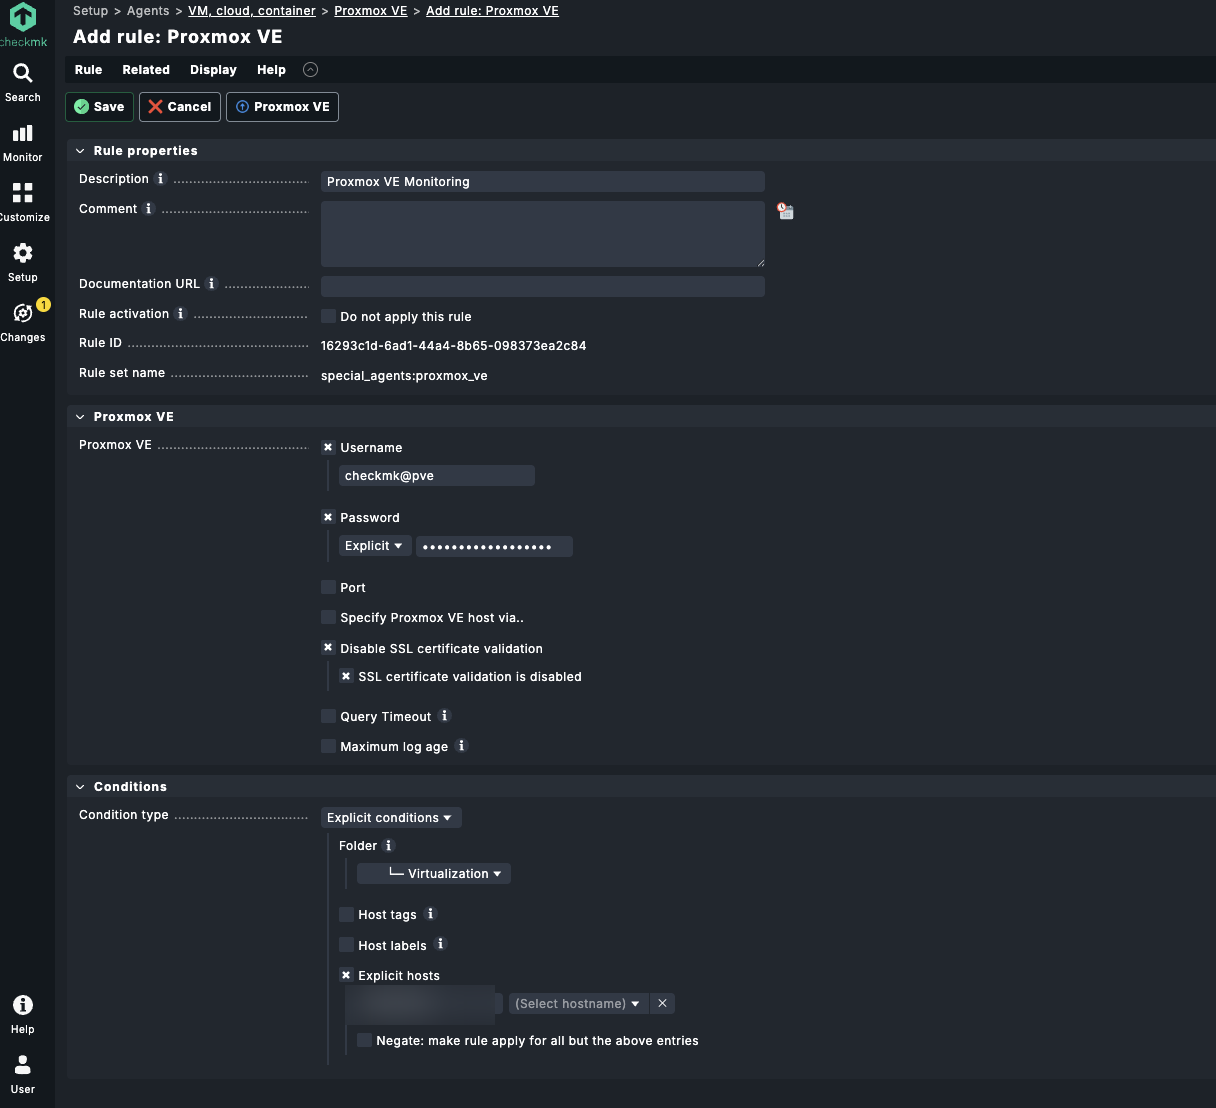Screen dimensions: 1216x1108
Task: Follow 'VM, cloud, container' breadcrumb link
Action: tap(252, 11)
